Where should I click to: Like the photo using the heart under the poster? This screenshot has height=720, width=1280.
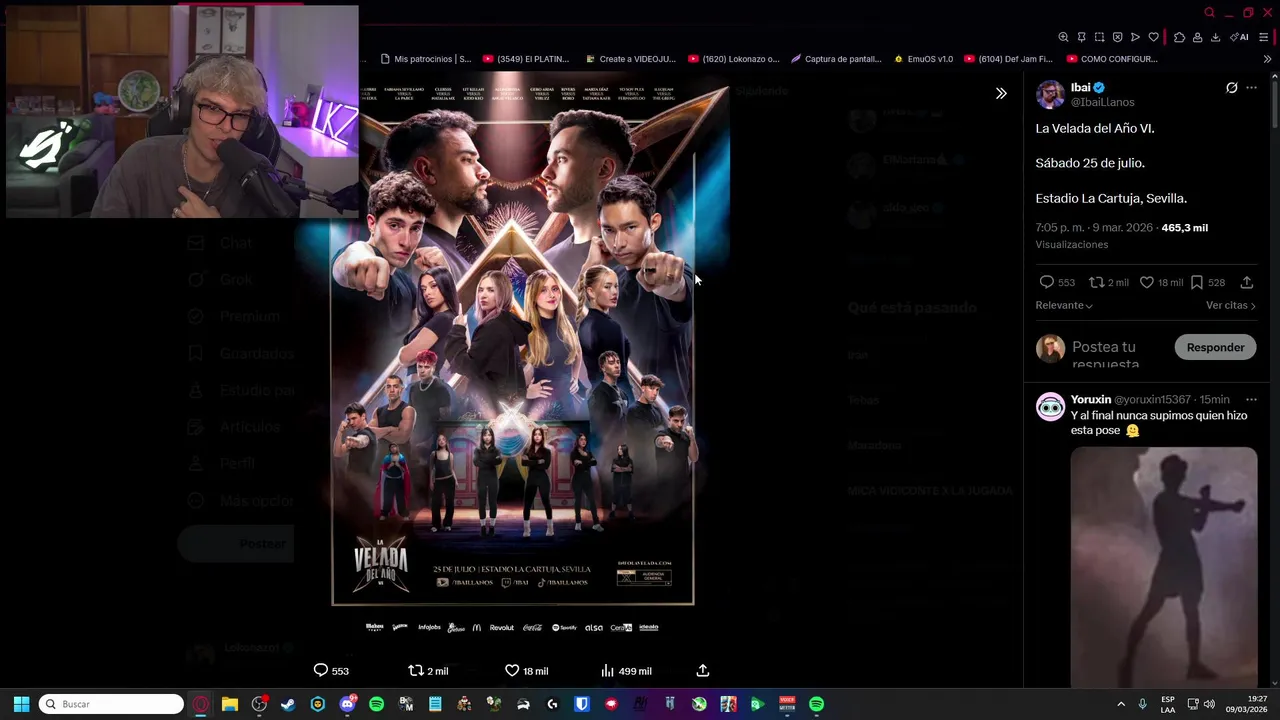tap(526, 671)
